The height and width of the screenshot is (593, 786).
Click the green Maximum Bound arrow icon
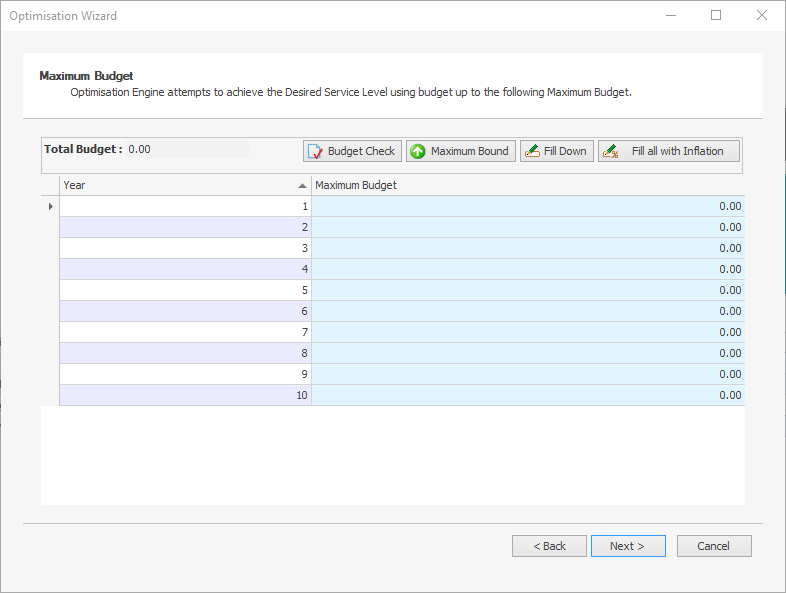tap(418, 151)
